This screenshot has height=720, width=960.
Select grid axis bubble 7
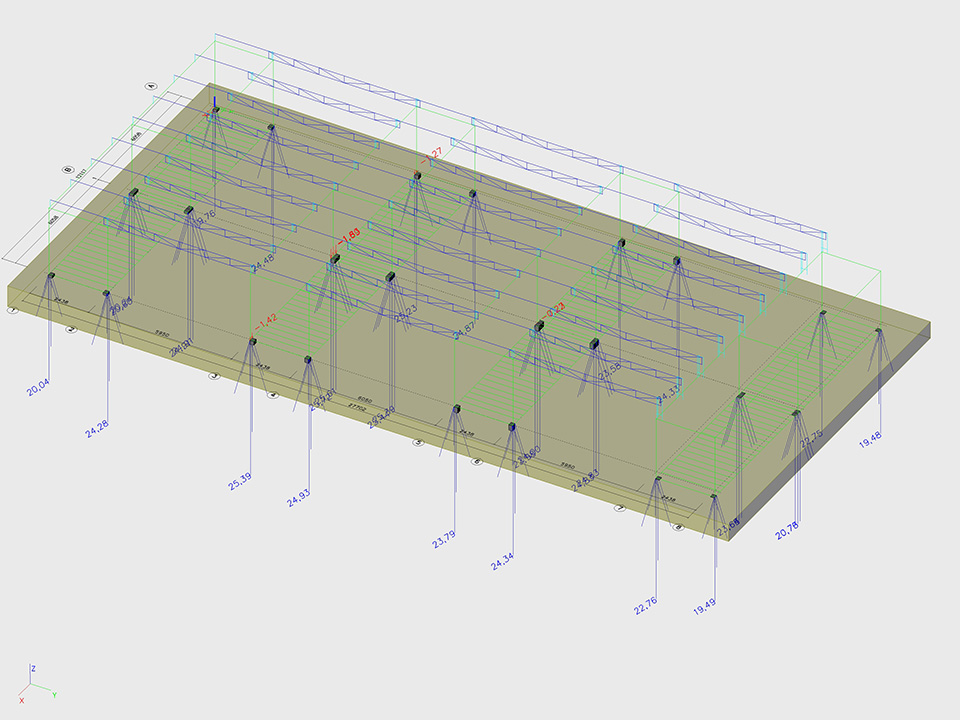click(620, 508)
